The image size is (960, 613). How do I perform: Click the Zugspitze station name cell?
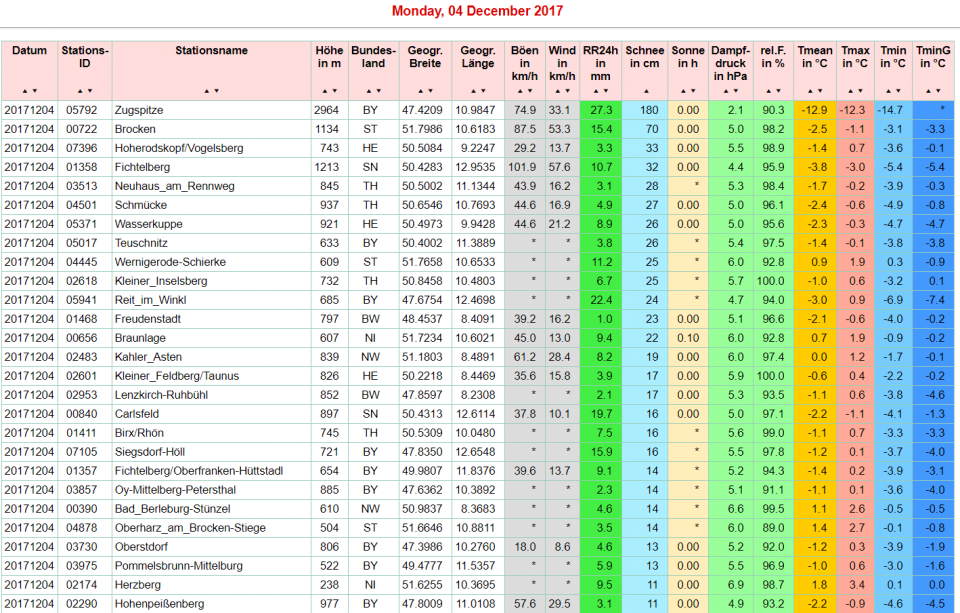pos(139,110)
